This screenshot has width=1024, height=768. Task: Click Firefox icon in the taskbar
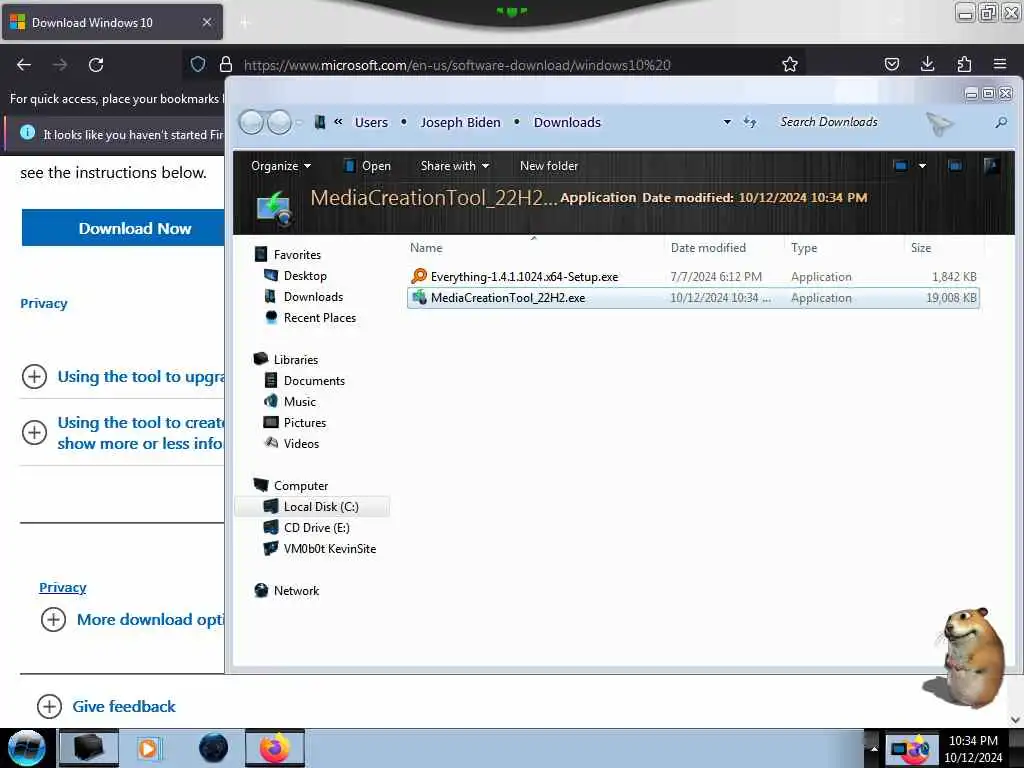[275, 748]
